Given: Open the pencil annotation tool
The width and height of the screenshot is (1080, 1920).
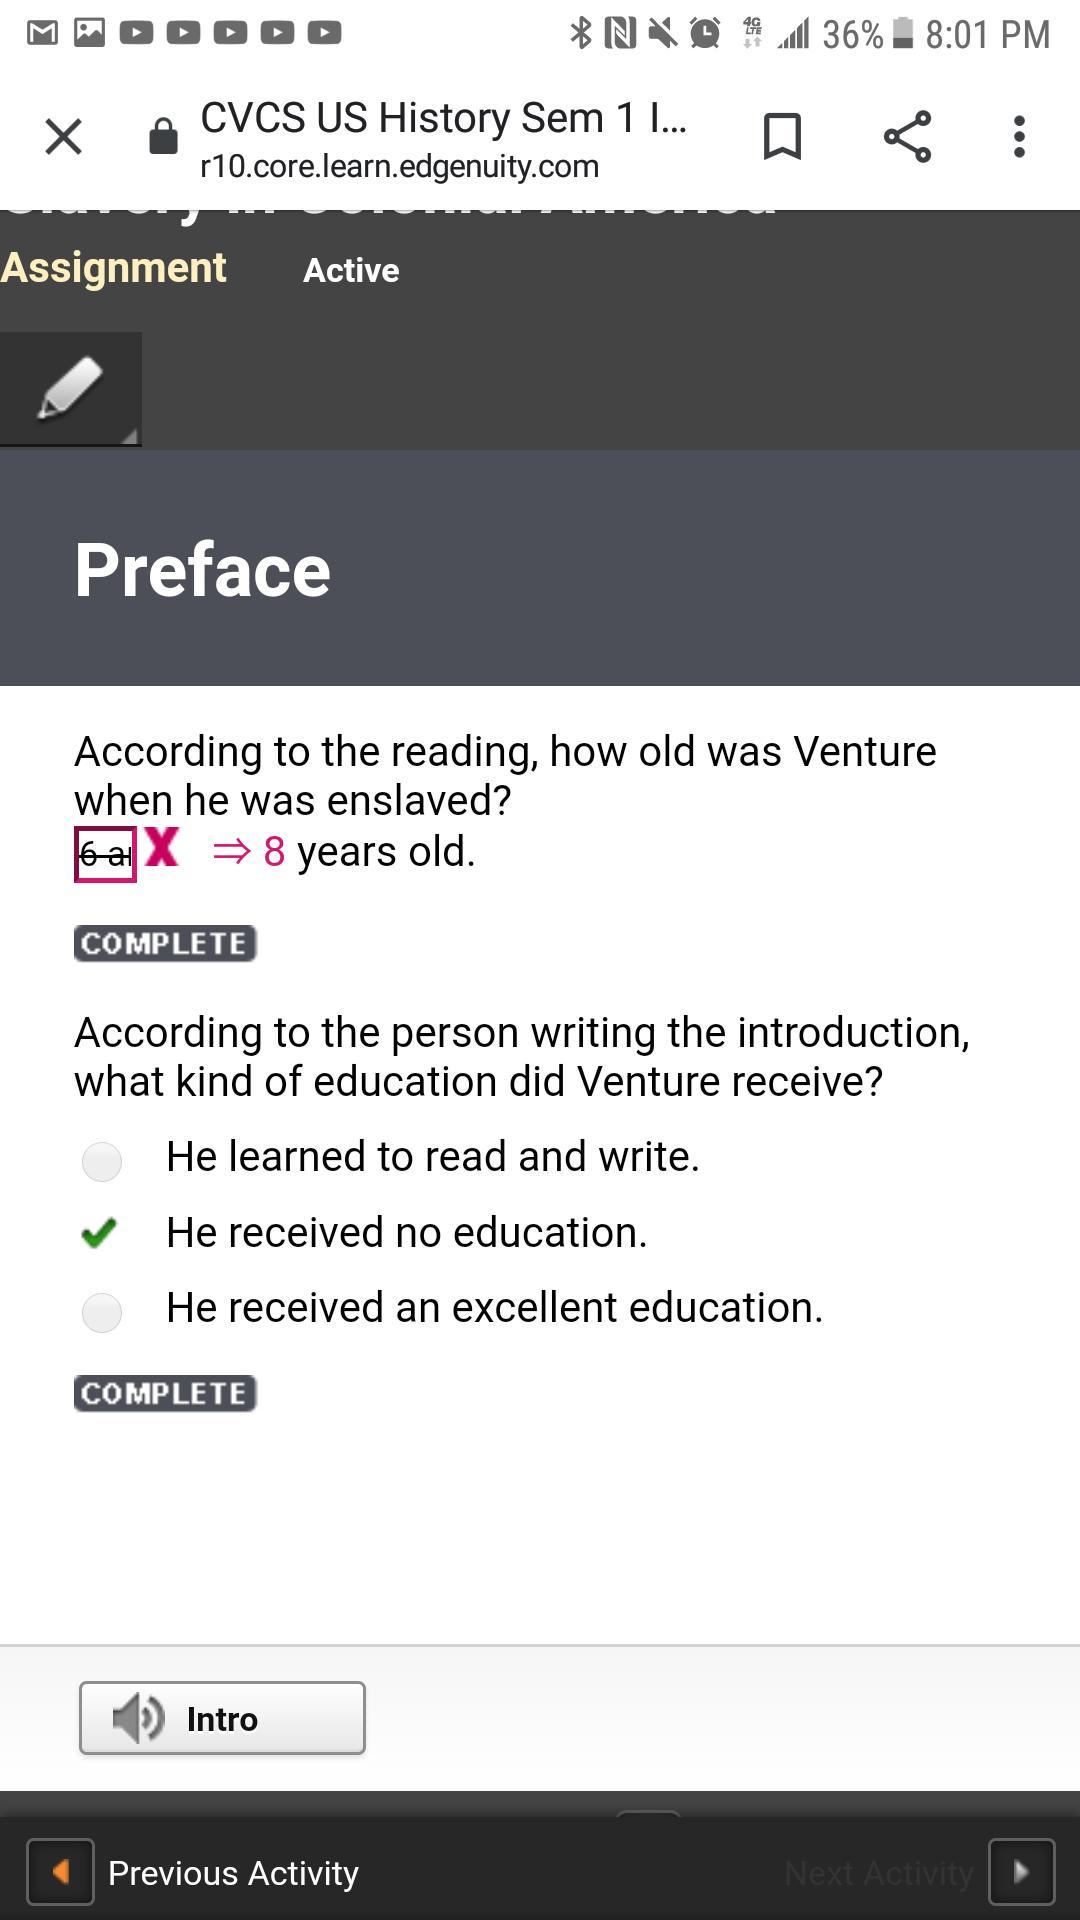Looking at the screenshot, I should pos(70,388).
